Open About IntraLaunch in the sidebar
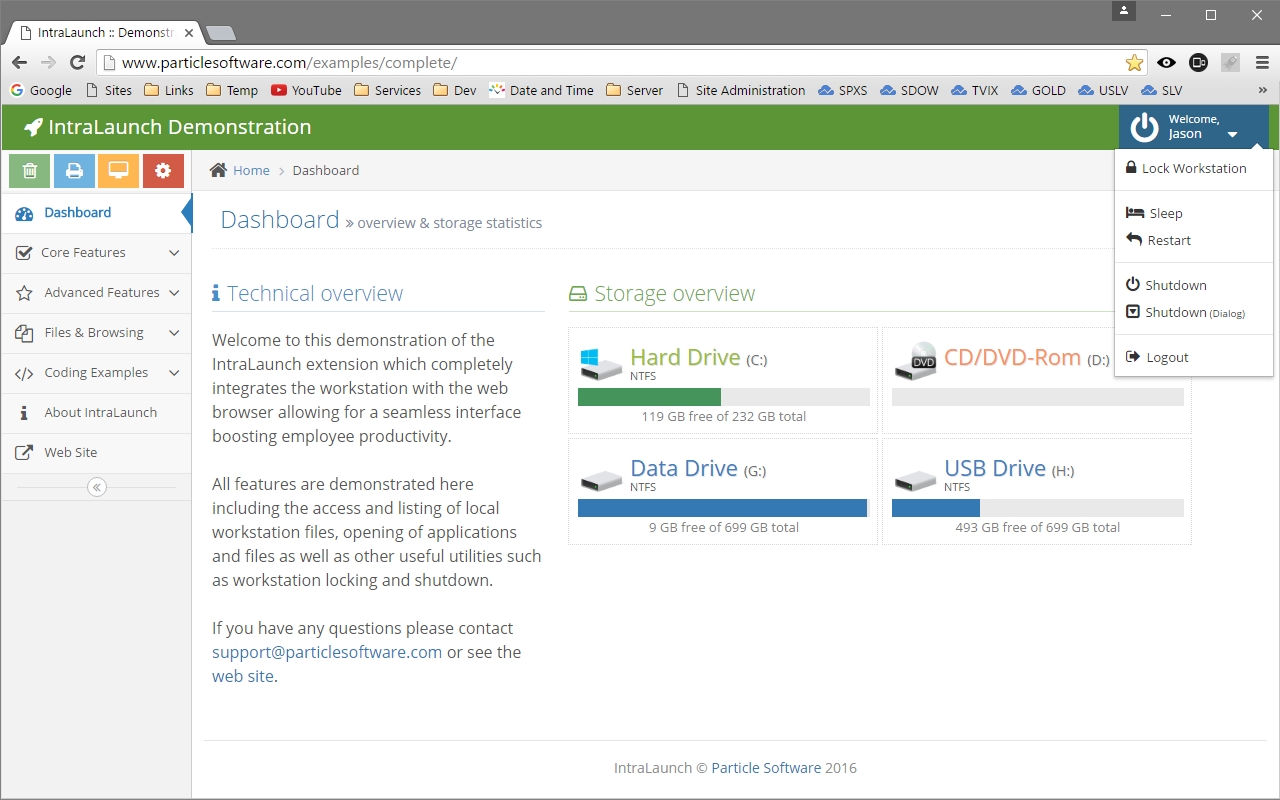This screenshot has width=1280, height=800. [x=96, y=413]
